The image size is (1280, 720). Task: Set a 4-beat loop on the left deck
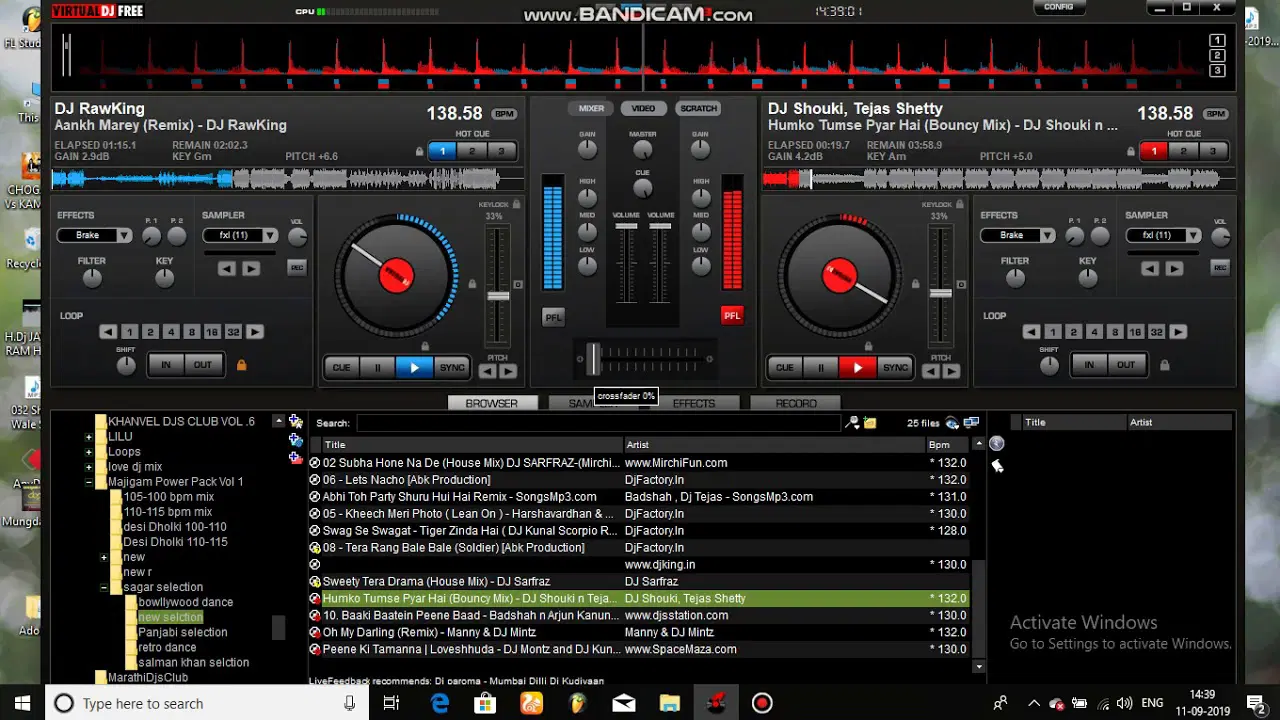(x=171, y=332)
